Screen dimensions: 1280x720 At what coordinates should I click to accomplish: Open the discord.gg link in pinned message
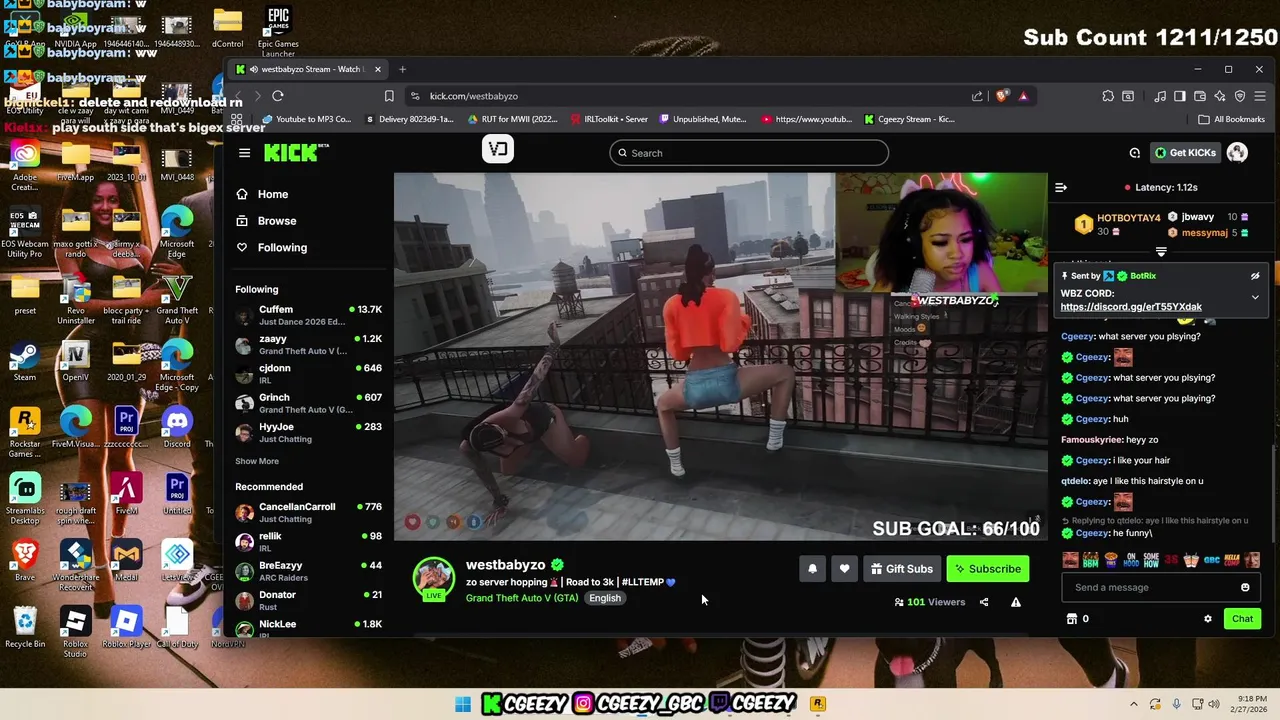pyautogui.click(x=1131, y=307)
